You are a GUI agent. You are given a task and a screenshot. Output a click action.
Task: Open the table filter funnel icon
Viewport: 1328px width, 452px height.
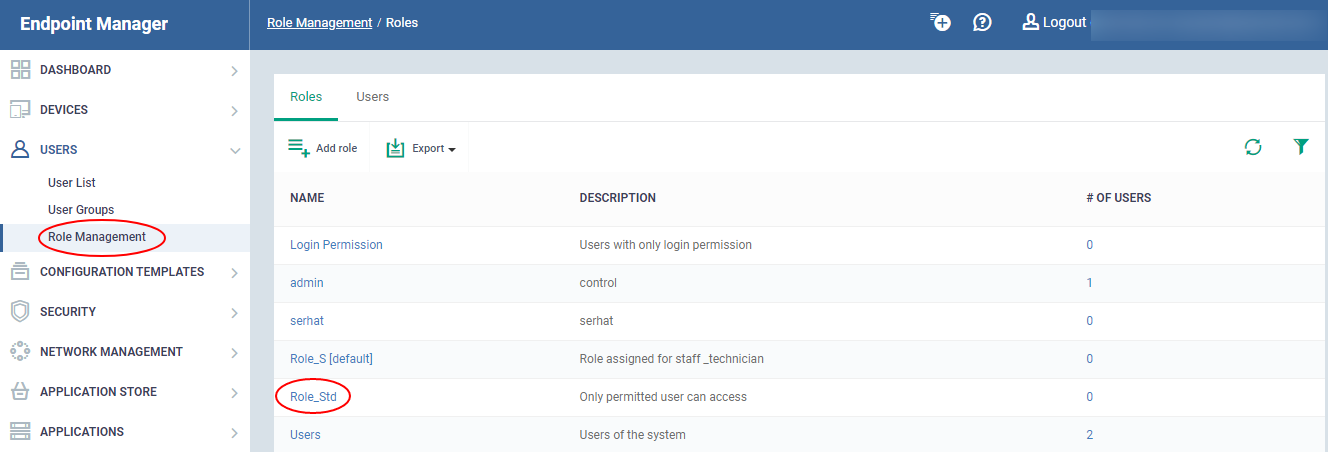coord(1300,148)
